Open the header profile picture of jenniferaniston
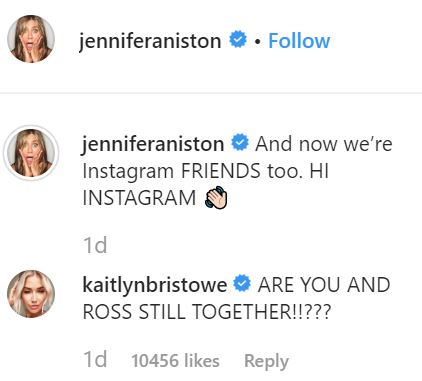This screenshot has height=381, width=422. [31, 39]
